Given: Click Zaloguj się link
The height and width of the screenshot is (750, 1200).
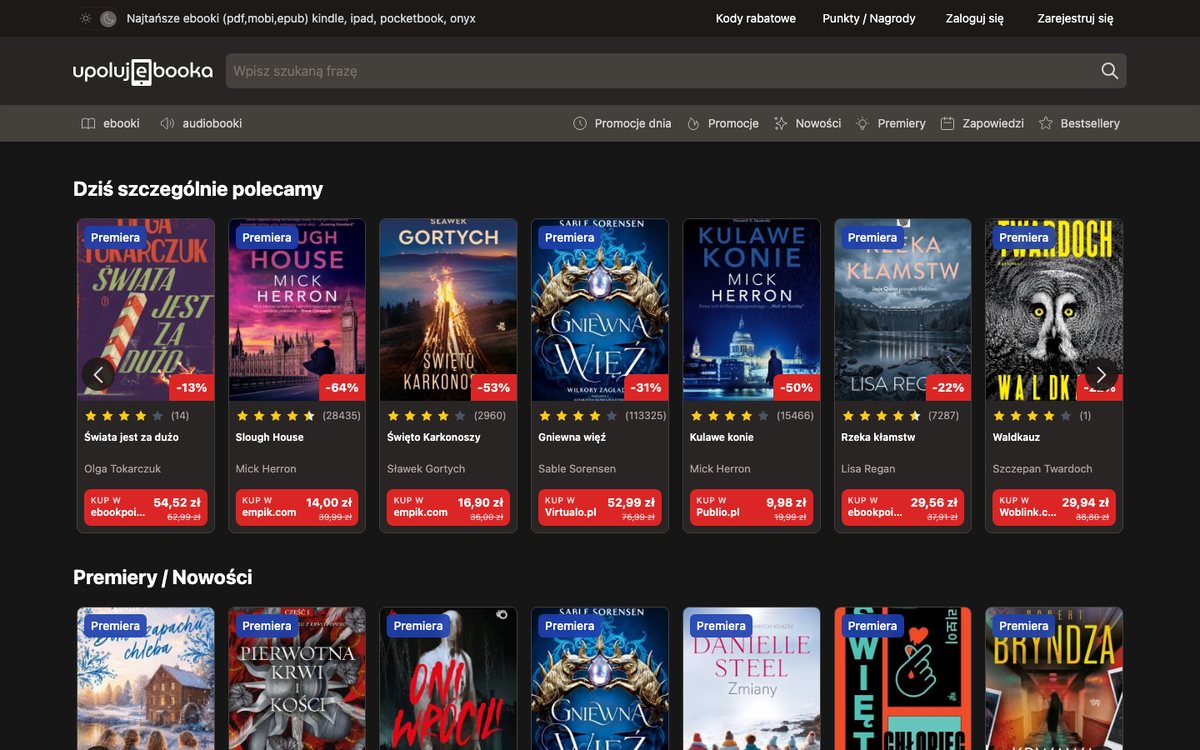Looking at the screenshot, I should pyautogui.click(x=975, y=19).
